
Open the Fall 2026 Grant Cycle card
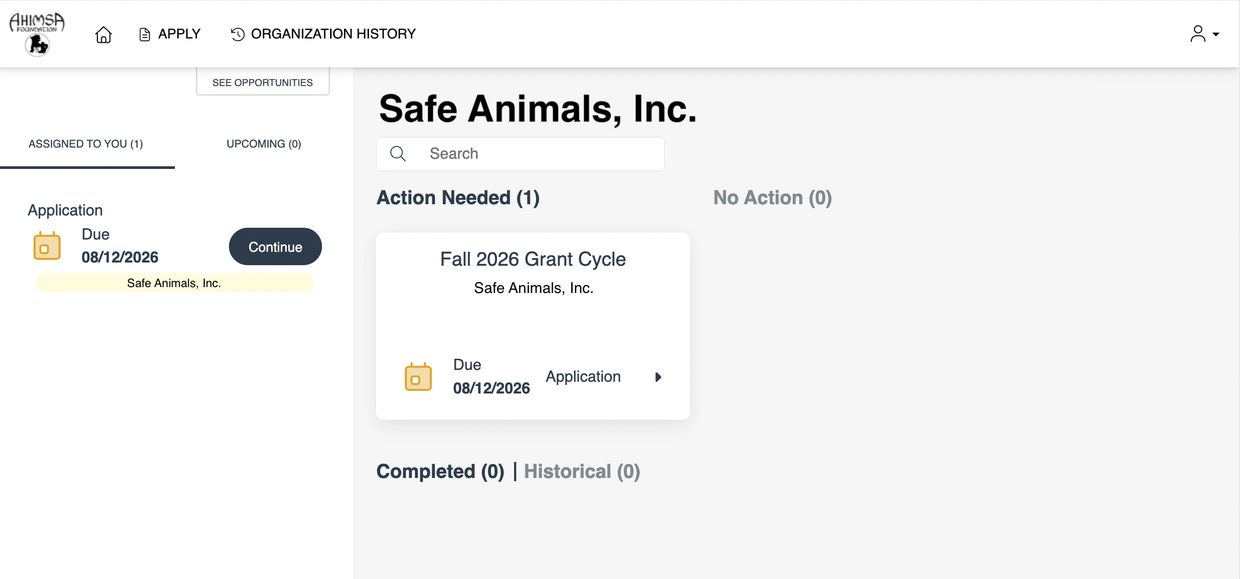click(x=533, y=326)
